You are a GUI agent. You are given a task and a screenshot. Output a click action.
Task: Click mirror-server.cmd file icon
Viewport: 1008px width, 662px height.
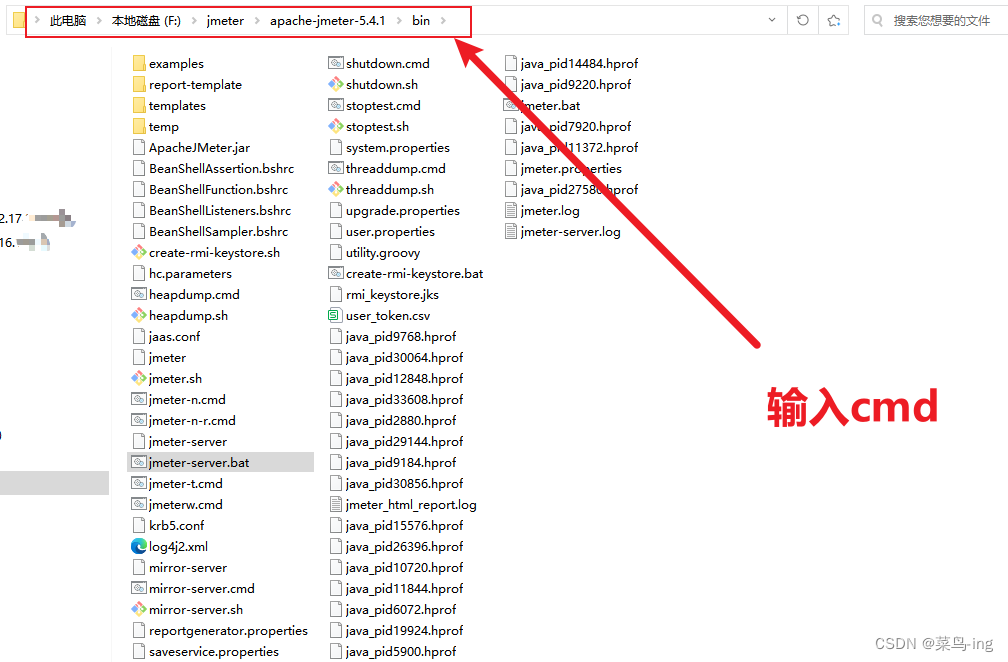click(x=138, y=588)
